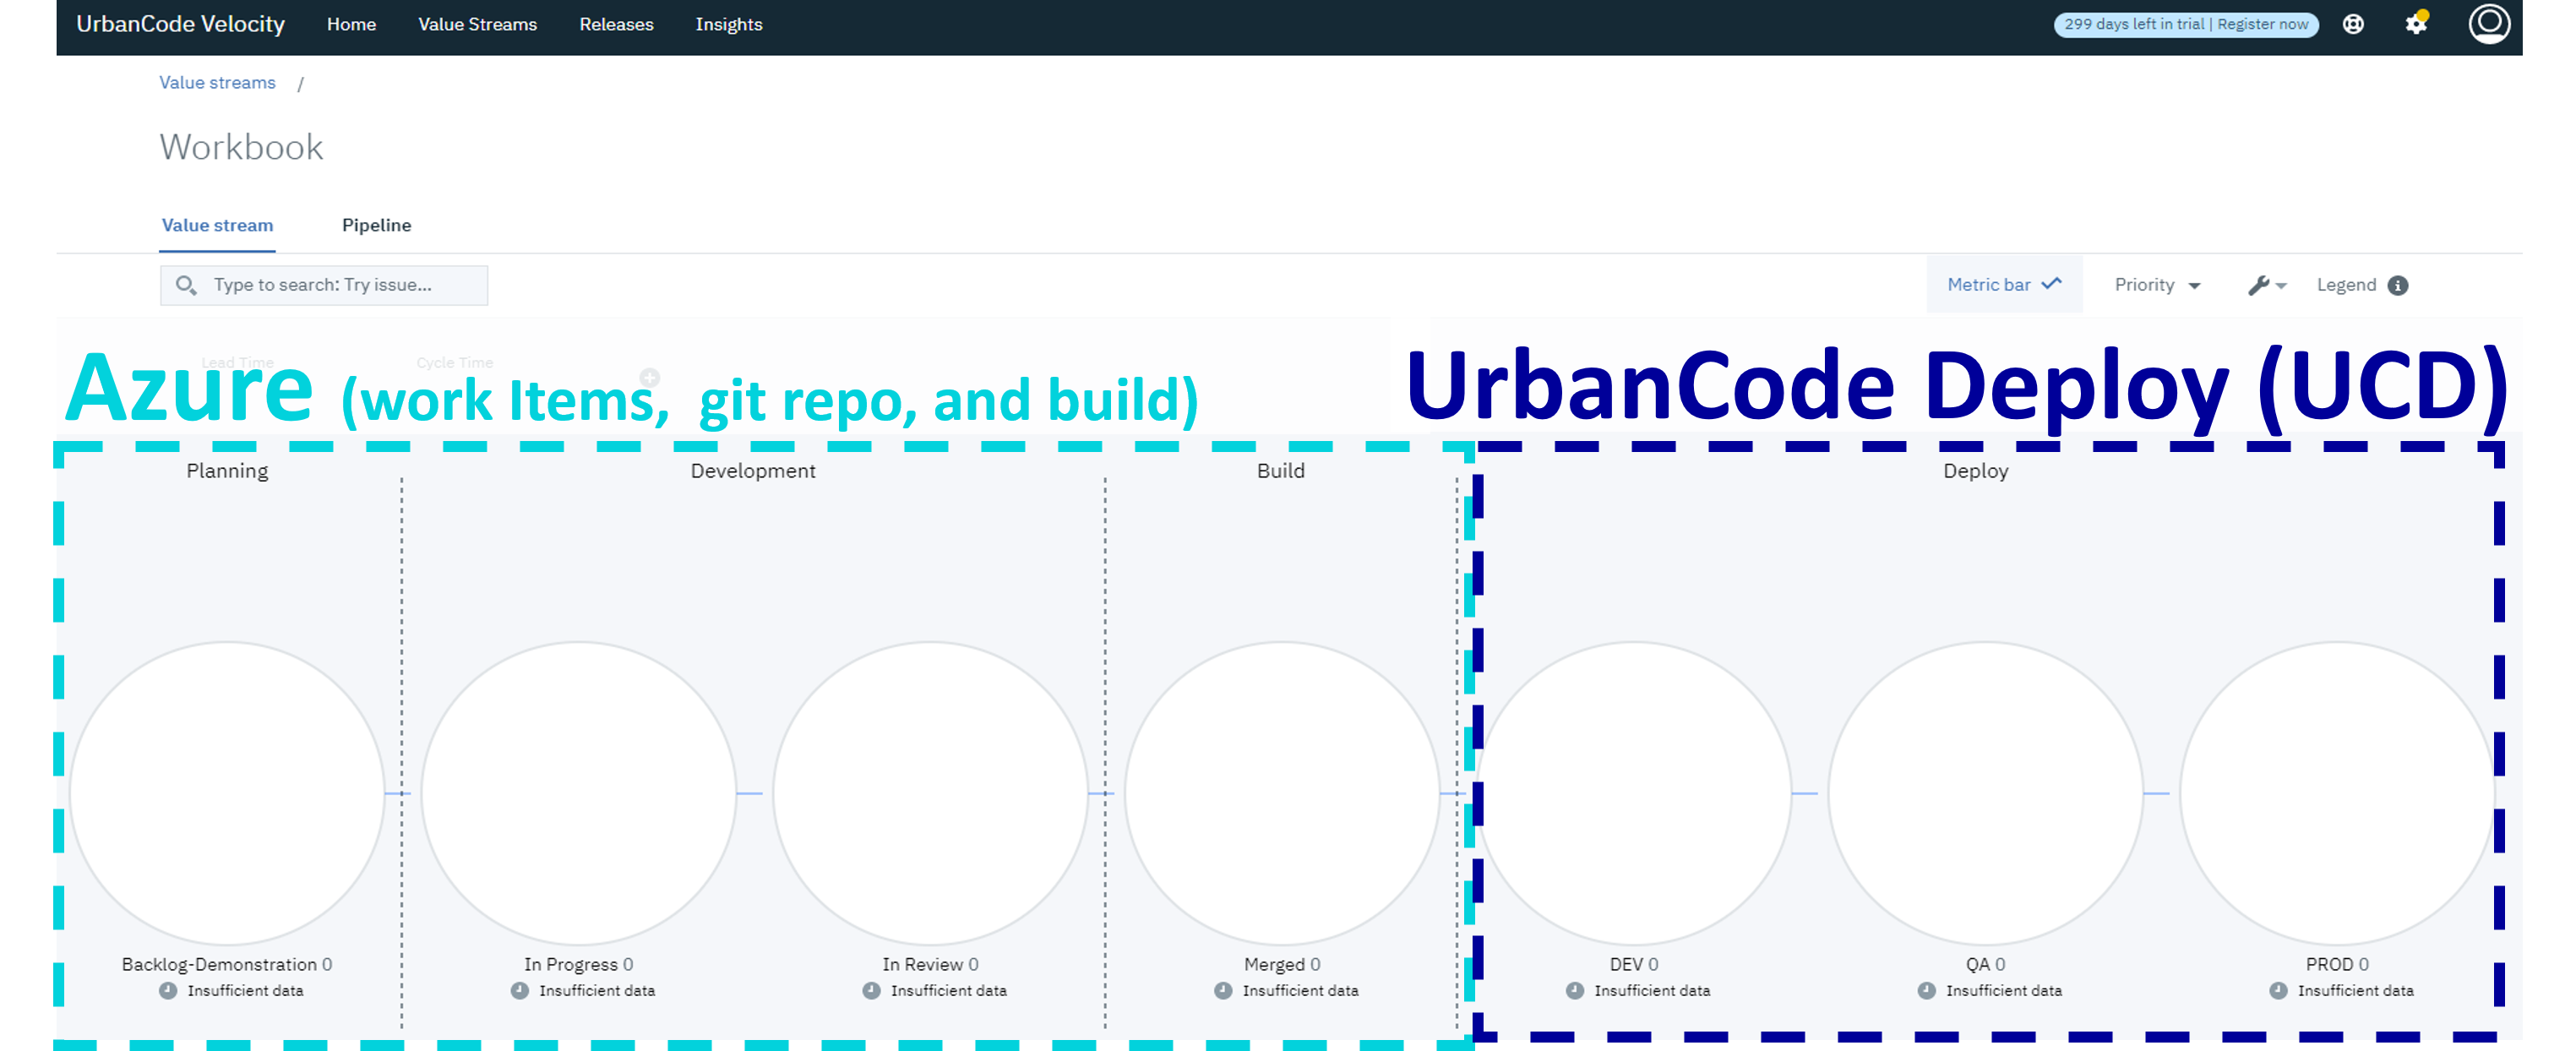2576x1051 pixels.
Task: Click clock icon under Merged
Action: coord(1223,990)
